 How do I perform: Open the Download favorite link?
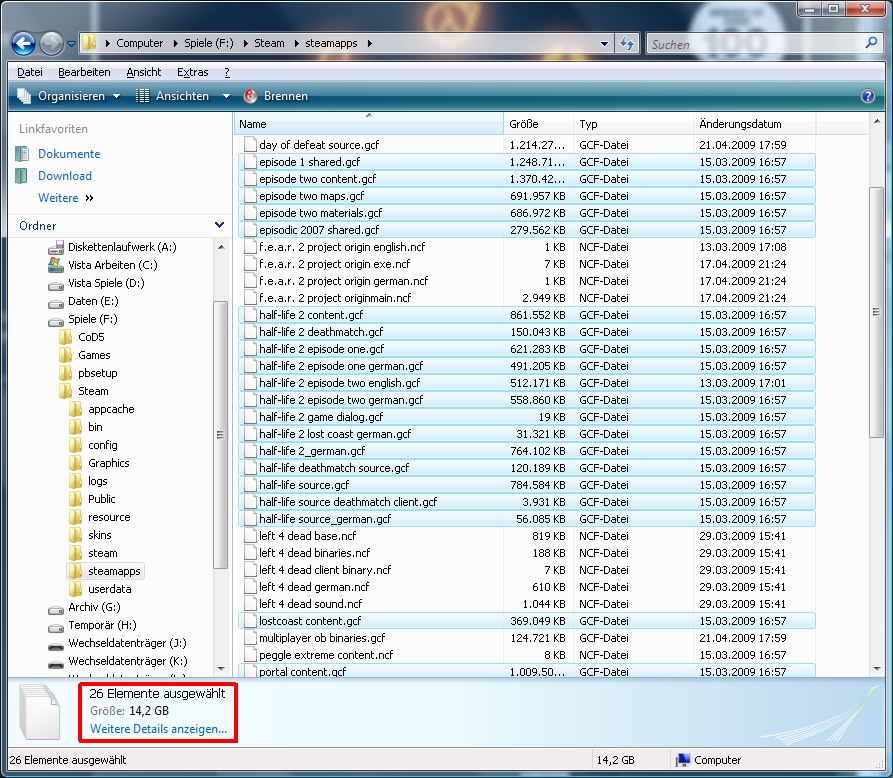click(65, 176)
